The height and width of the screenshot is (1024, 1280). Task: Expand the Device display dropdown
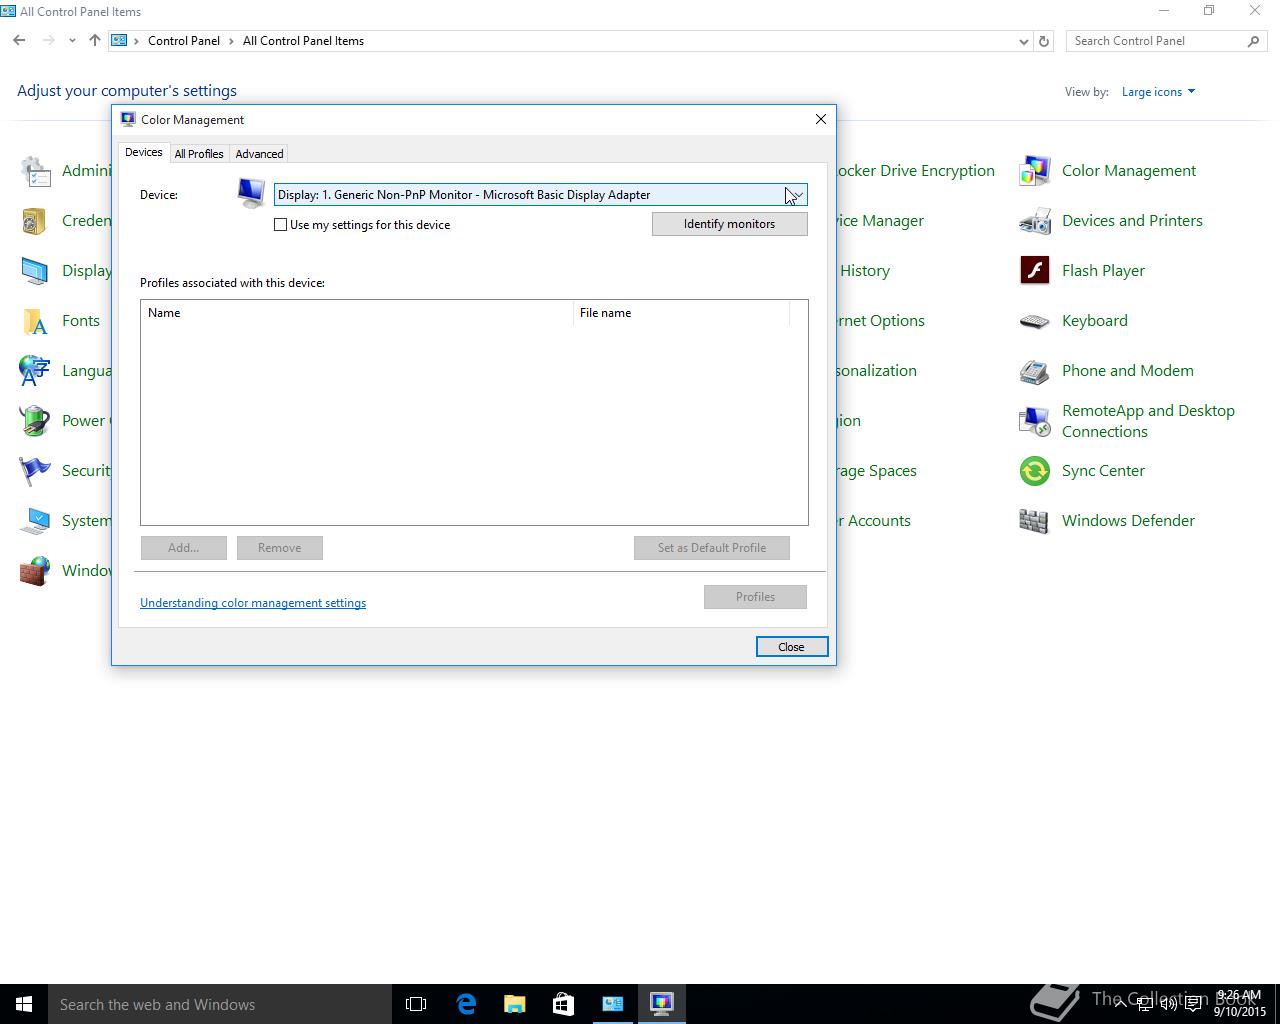(795, 195)
